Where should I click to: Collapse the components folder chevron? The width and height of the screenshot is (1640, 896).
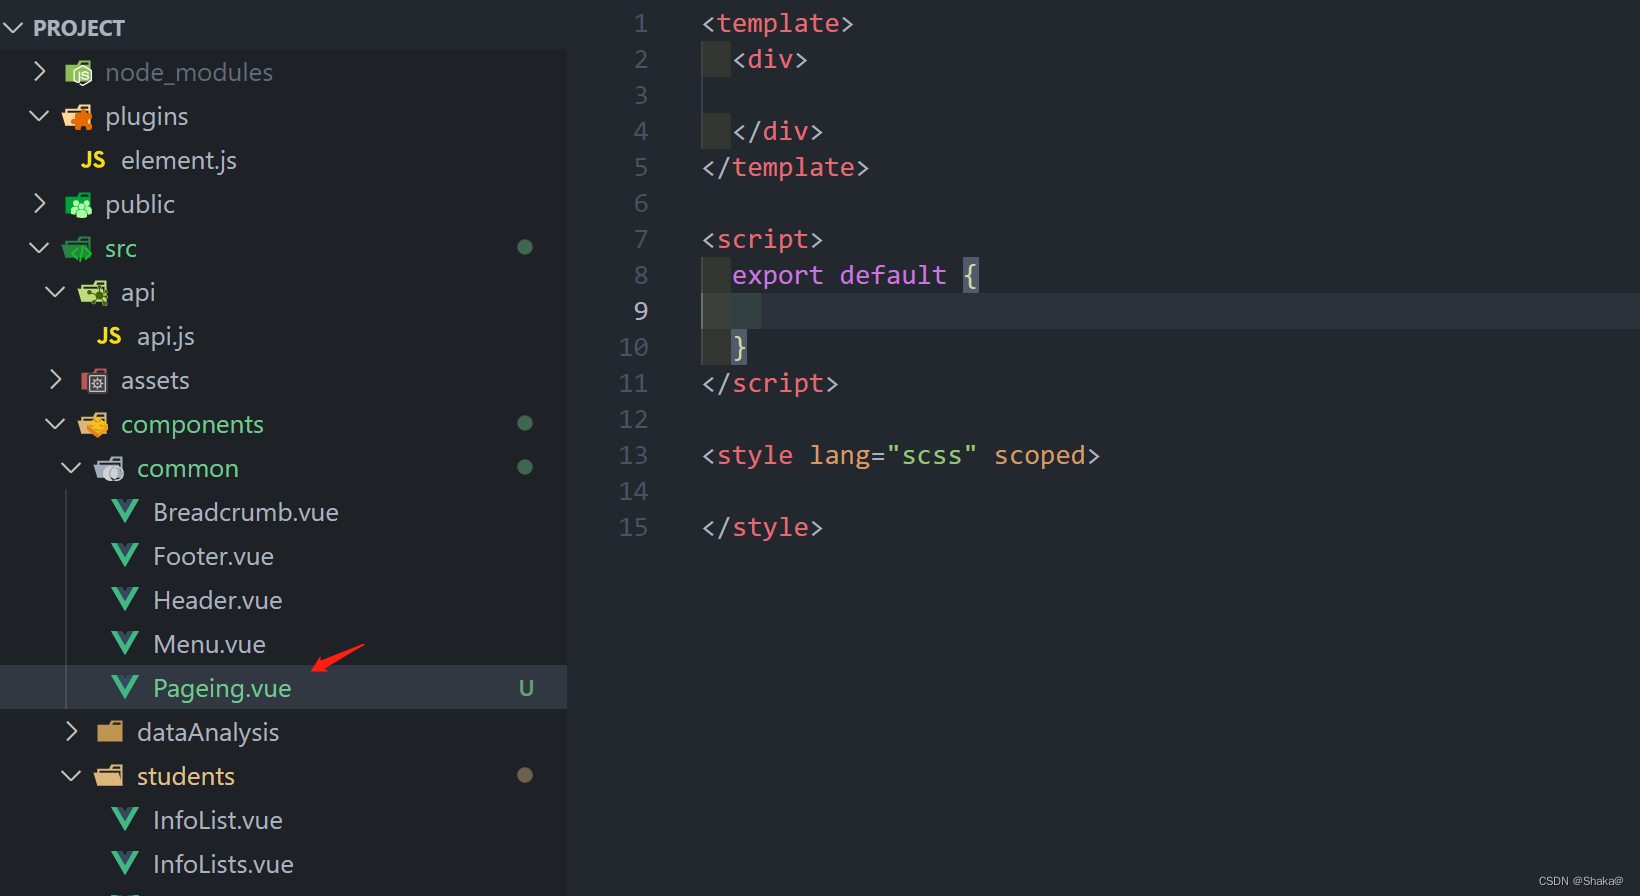click(55, 423)
